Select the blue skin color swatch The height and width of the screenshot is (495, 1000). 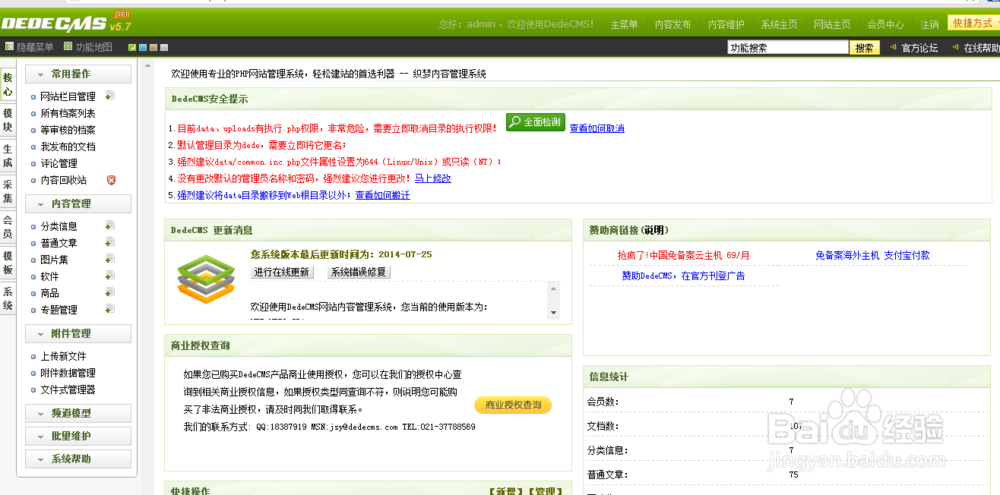tap(143, 47)
